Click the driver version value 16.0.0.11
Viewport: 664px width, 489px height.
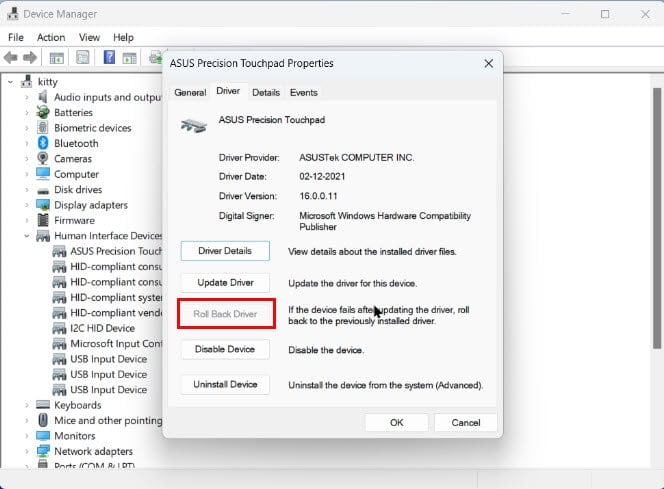tap(318, 196)
